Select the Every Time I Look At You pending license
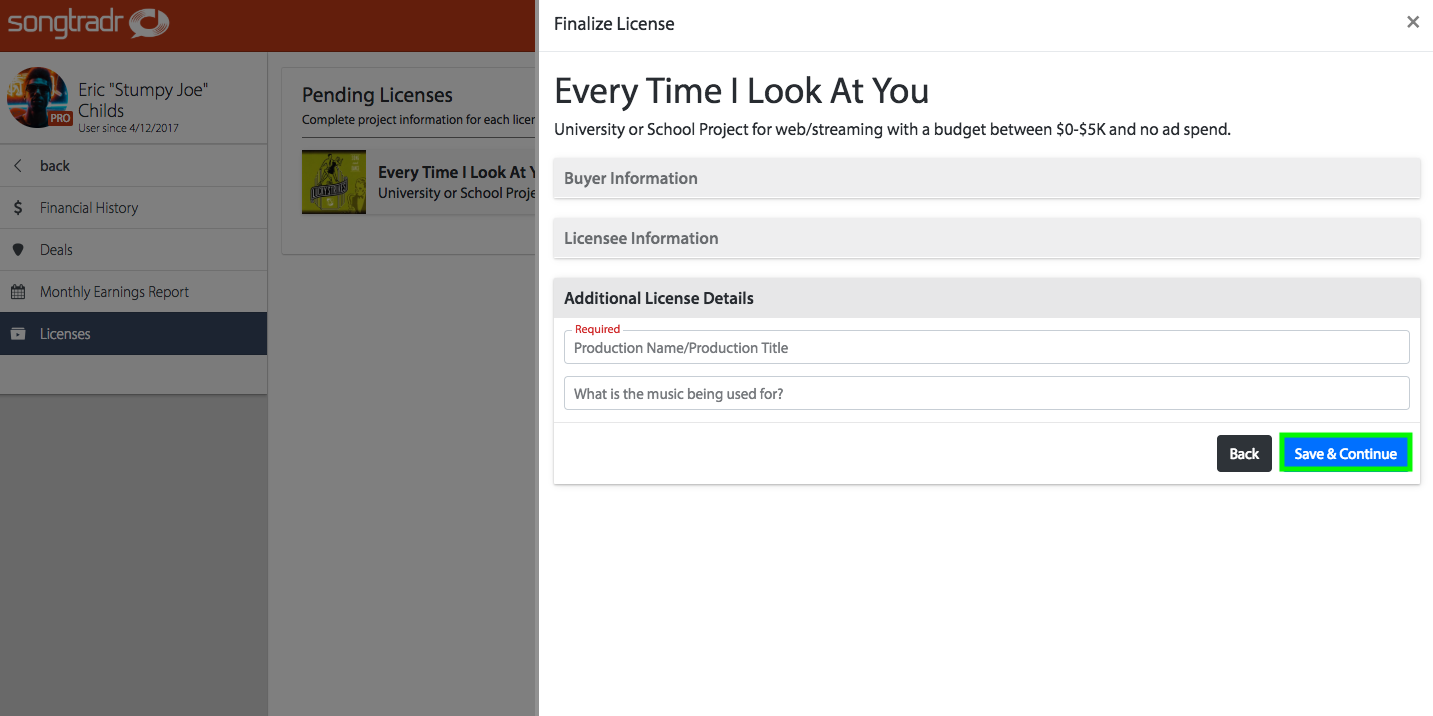Image resolution: width=1433 pixels, height=716 pixels. coord(420,182)
